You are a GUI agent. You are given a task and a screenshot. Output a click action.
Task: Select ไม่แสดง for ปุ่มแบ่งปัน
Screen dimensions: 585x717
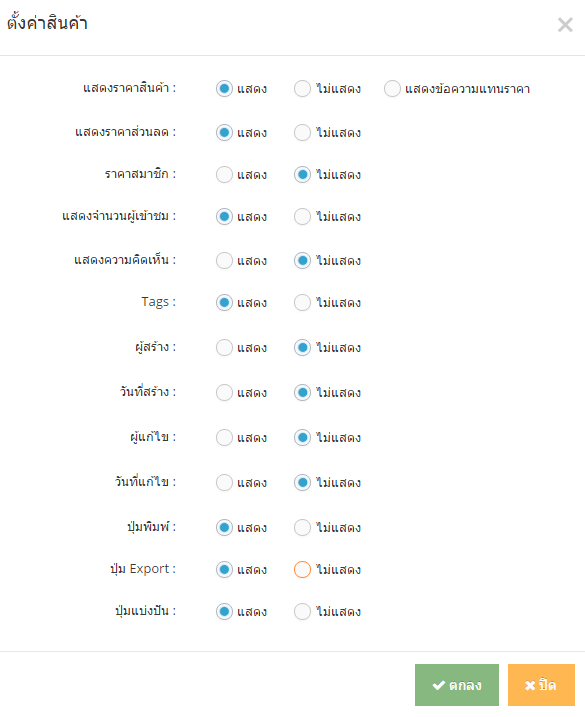click(x=302, y=612)
